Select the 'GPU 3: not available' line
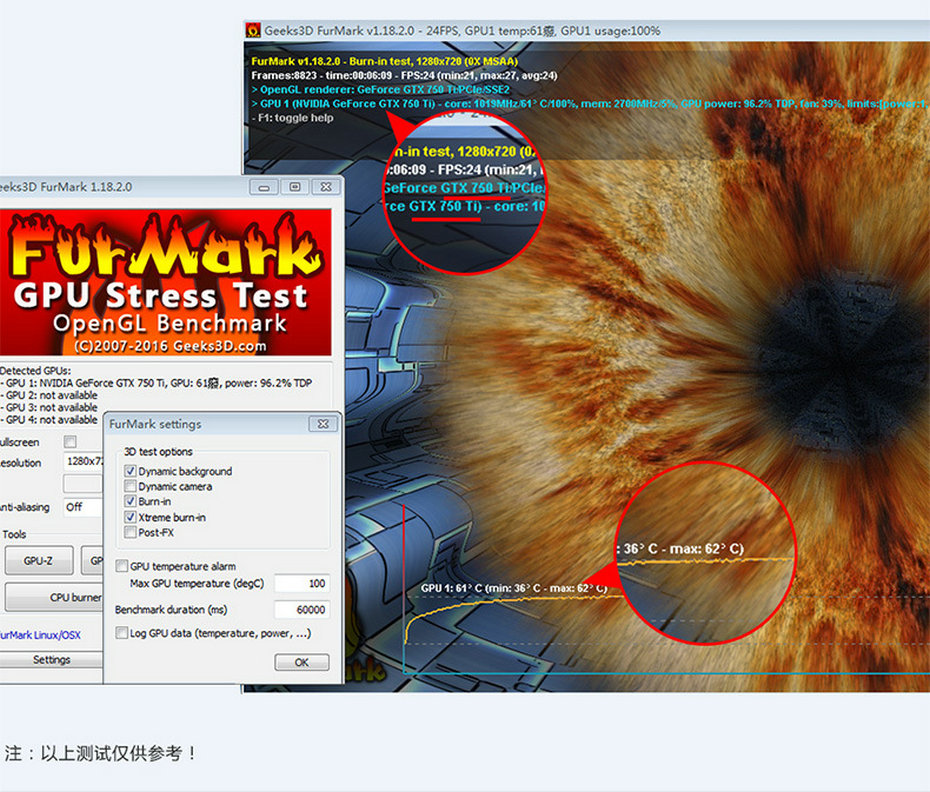 (x=49, y=408)
